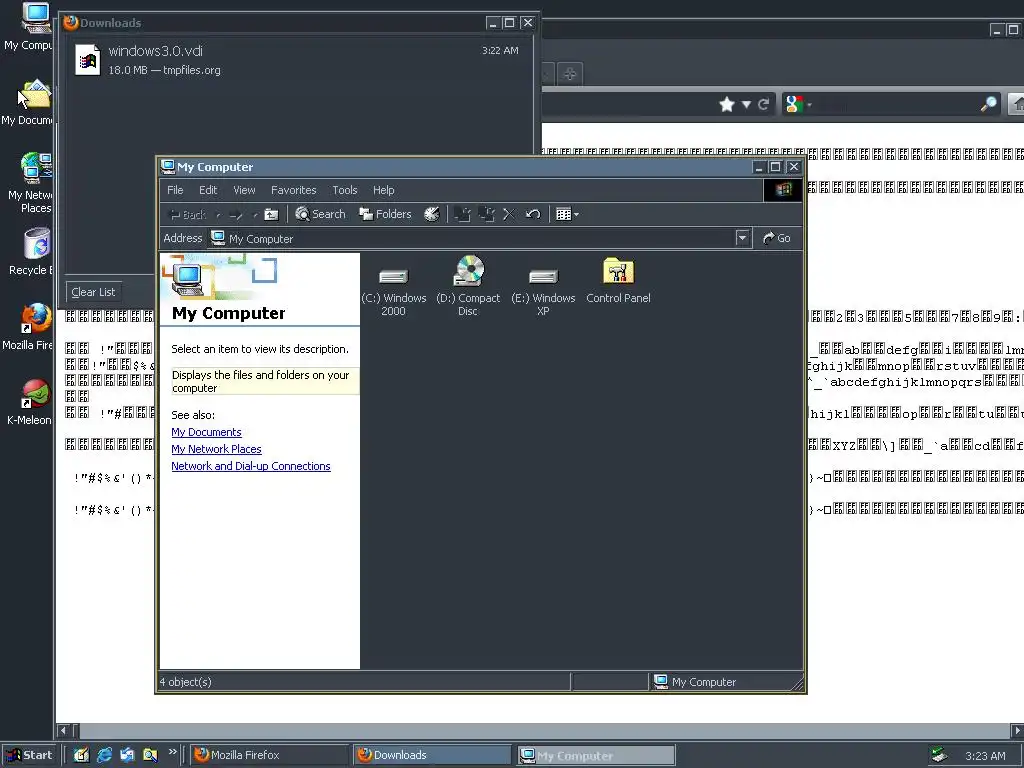Open the Back history dropdown arrow

pyautogui.click(x=217, y=214)
